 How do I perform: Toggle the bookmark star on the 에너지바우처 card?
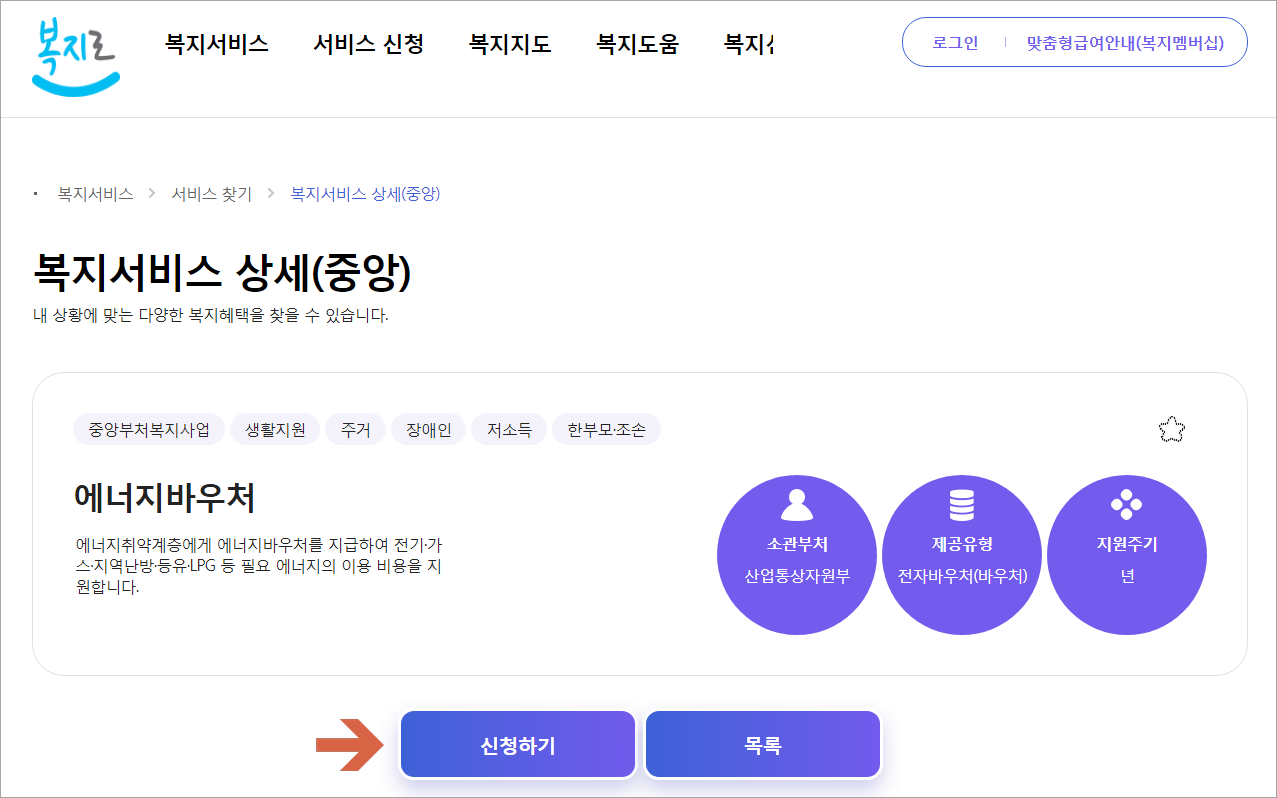coord(1171,428)
